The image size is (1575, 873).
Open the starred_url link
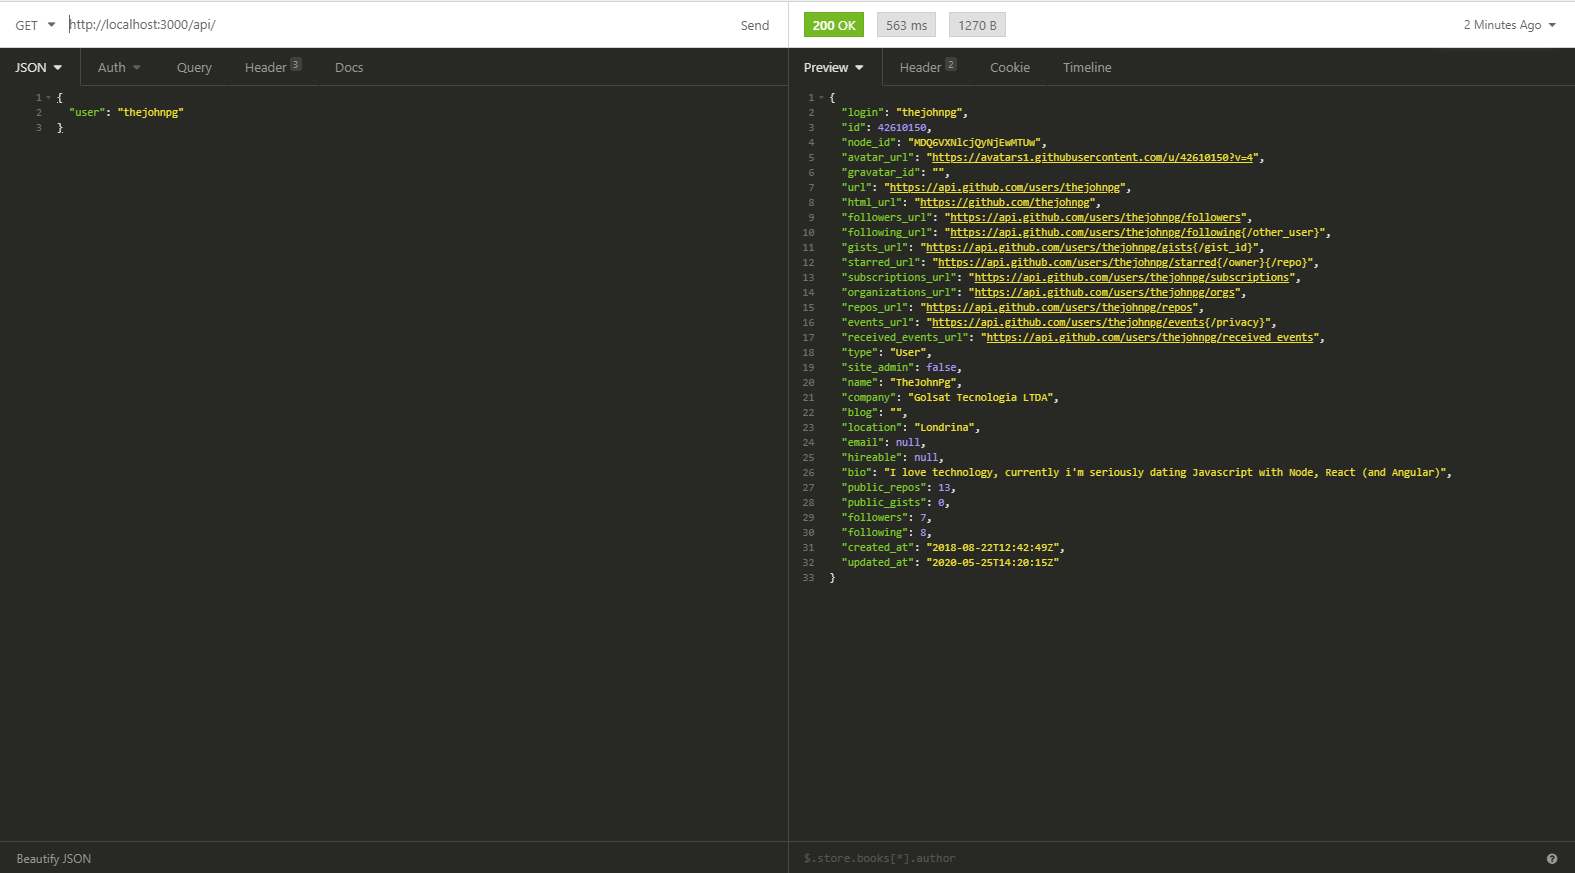click(1078, 263)
